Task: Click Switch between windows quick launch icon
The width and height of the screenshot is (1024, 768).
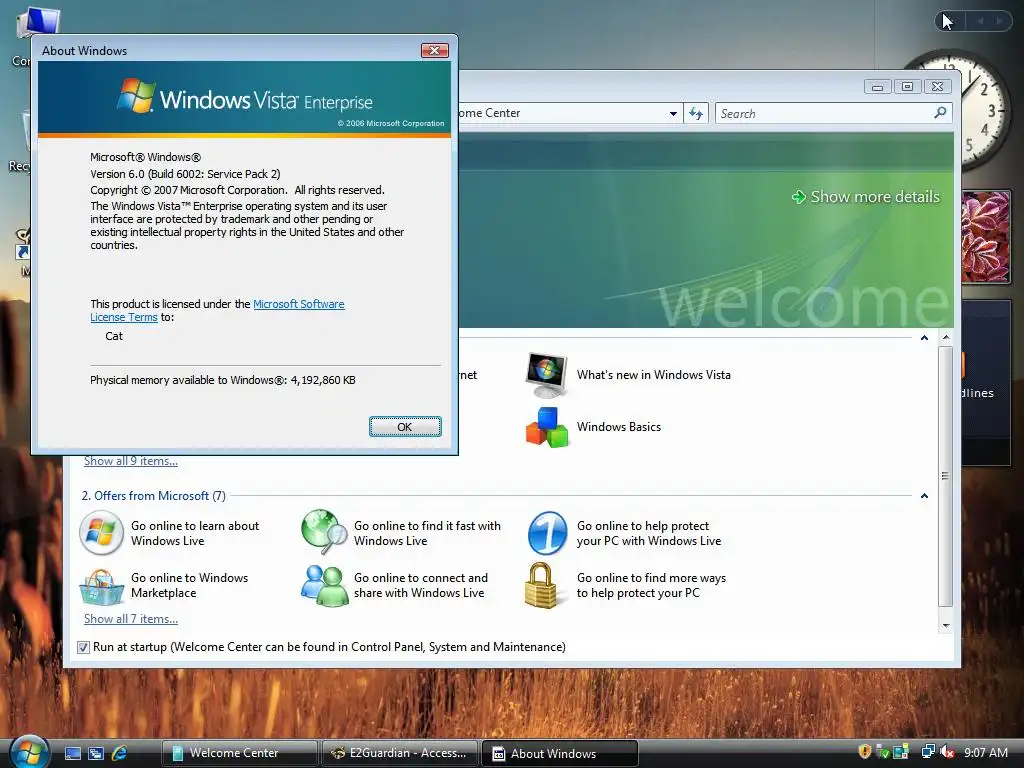Action: point(96,753)
